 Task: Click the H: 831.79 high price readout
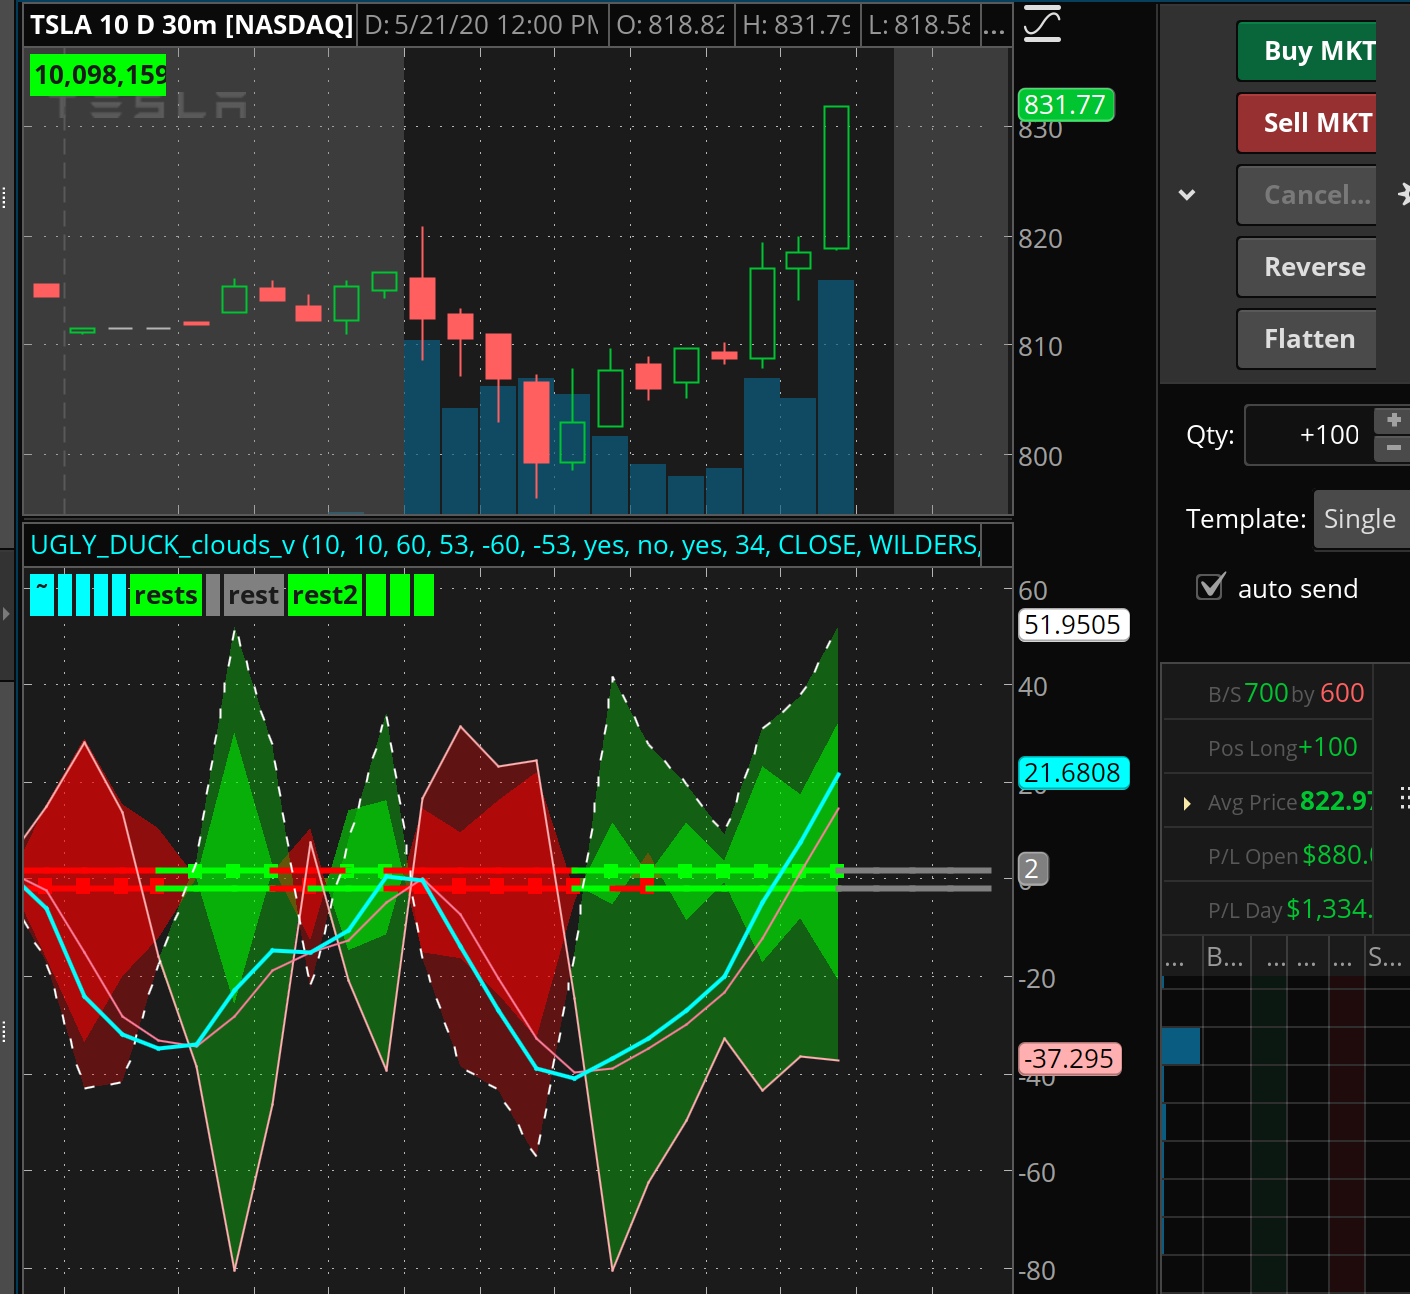click(x=796, y=25)
